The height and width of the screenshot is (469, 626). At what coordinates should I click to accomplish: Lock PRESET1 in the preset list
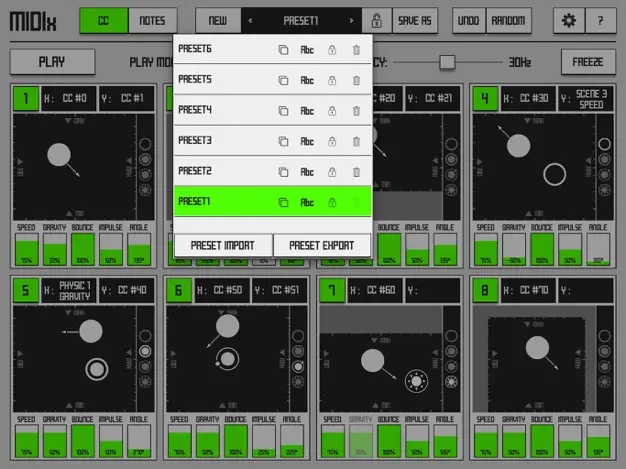(x=332, y=202)
